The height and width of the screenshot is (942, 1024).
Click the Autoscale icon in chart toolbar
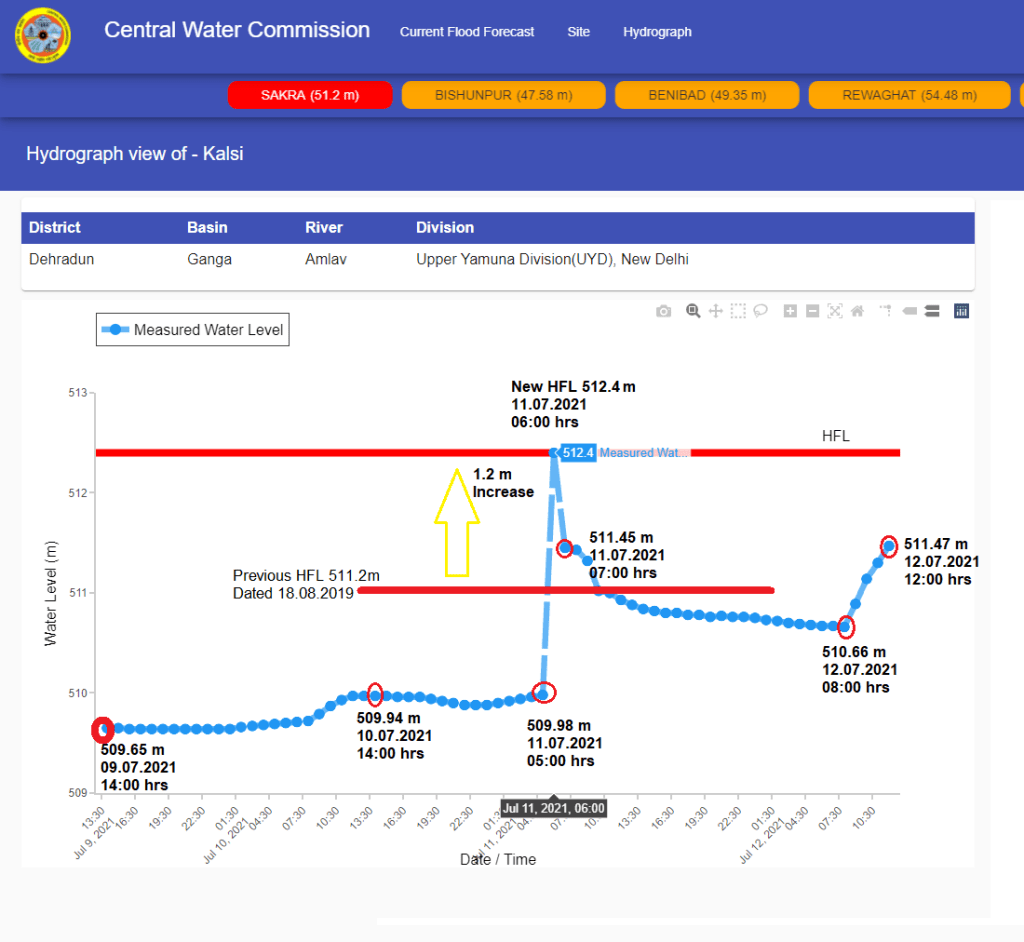coord(835,311)
